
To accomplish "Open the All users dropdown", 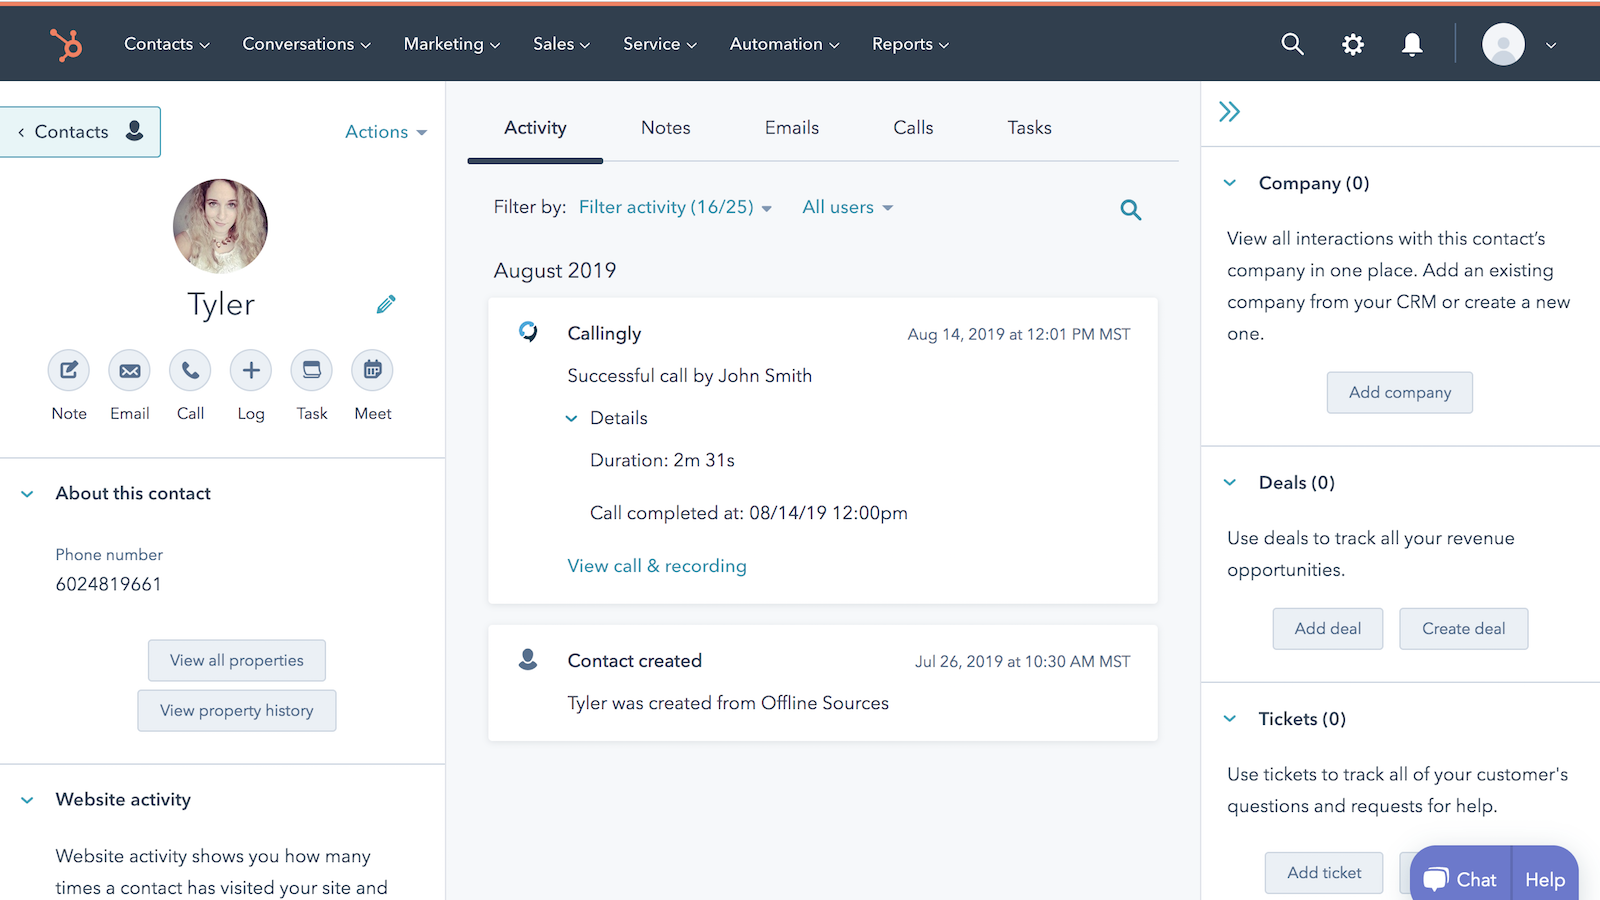I will 846,207.
